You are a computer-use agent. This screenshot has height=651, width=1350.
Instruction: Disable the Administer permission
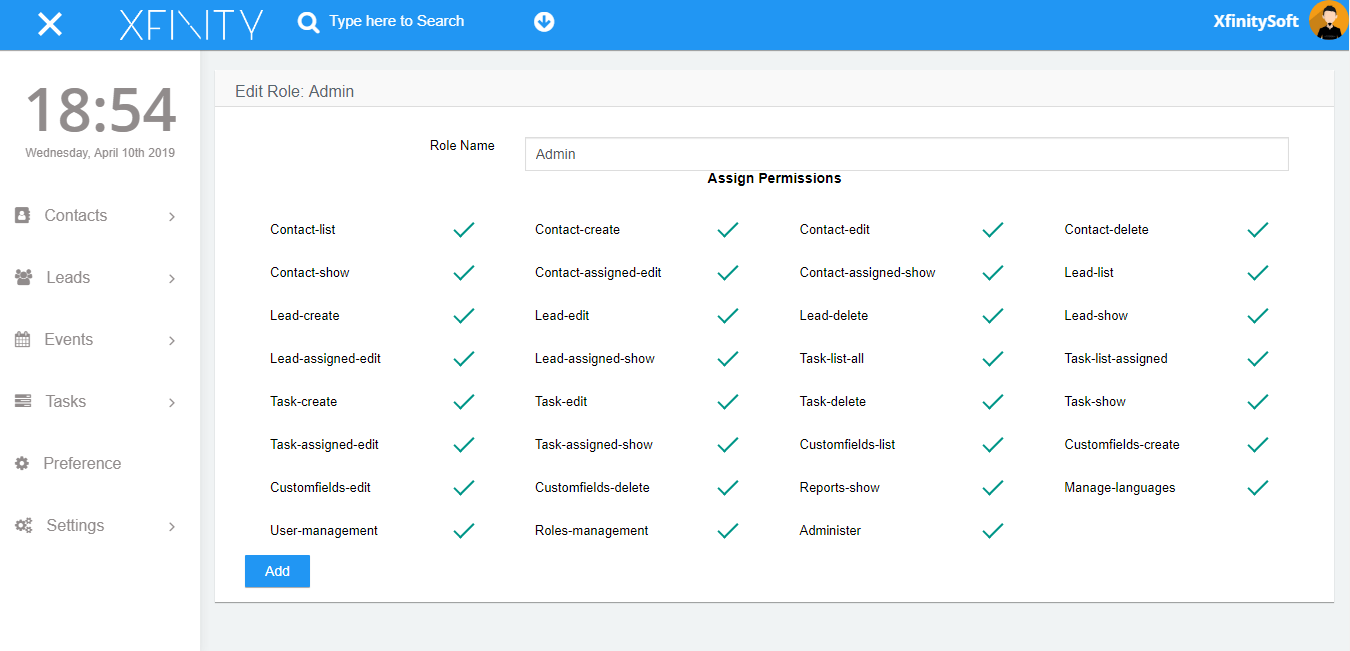pyautogui.click(x=992, y=530)
